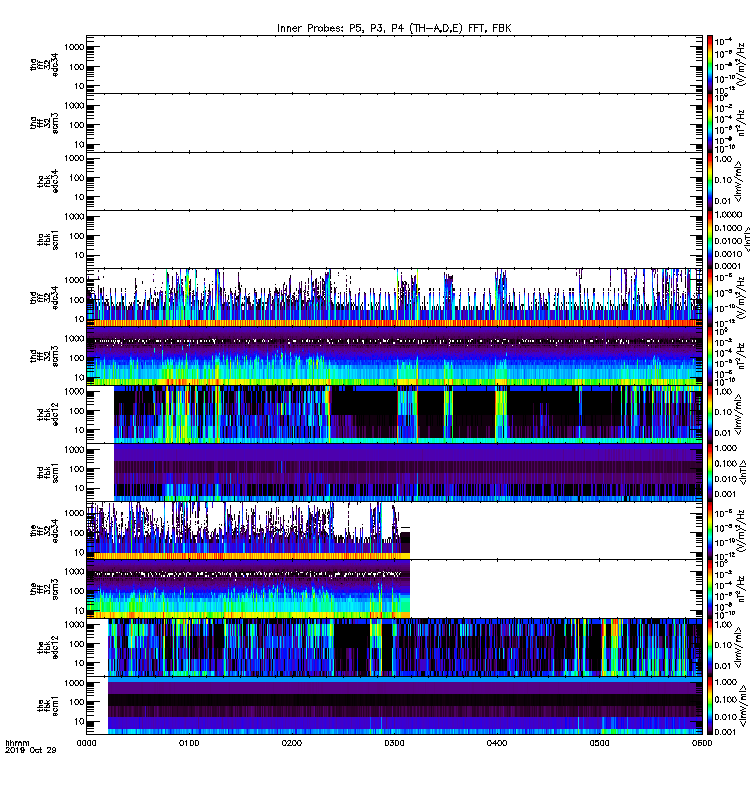The image size is (750, 800).
Task: Click the '0000' time axis tick label
Action: (86, 743)
